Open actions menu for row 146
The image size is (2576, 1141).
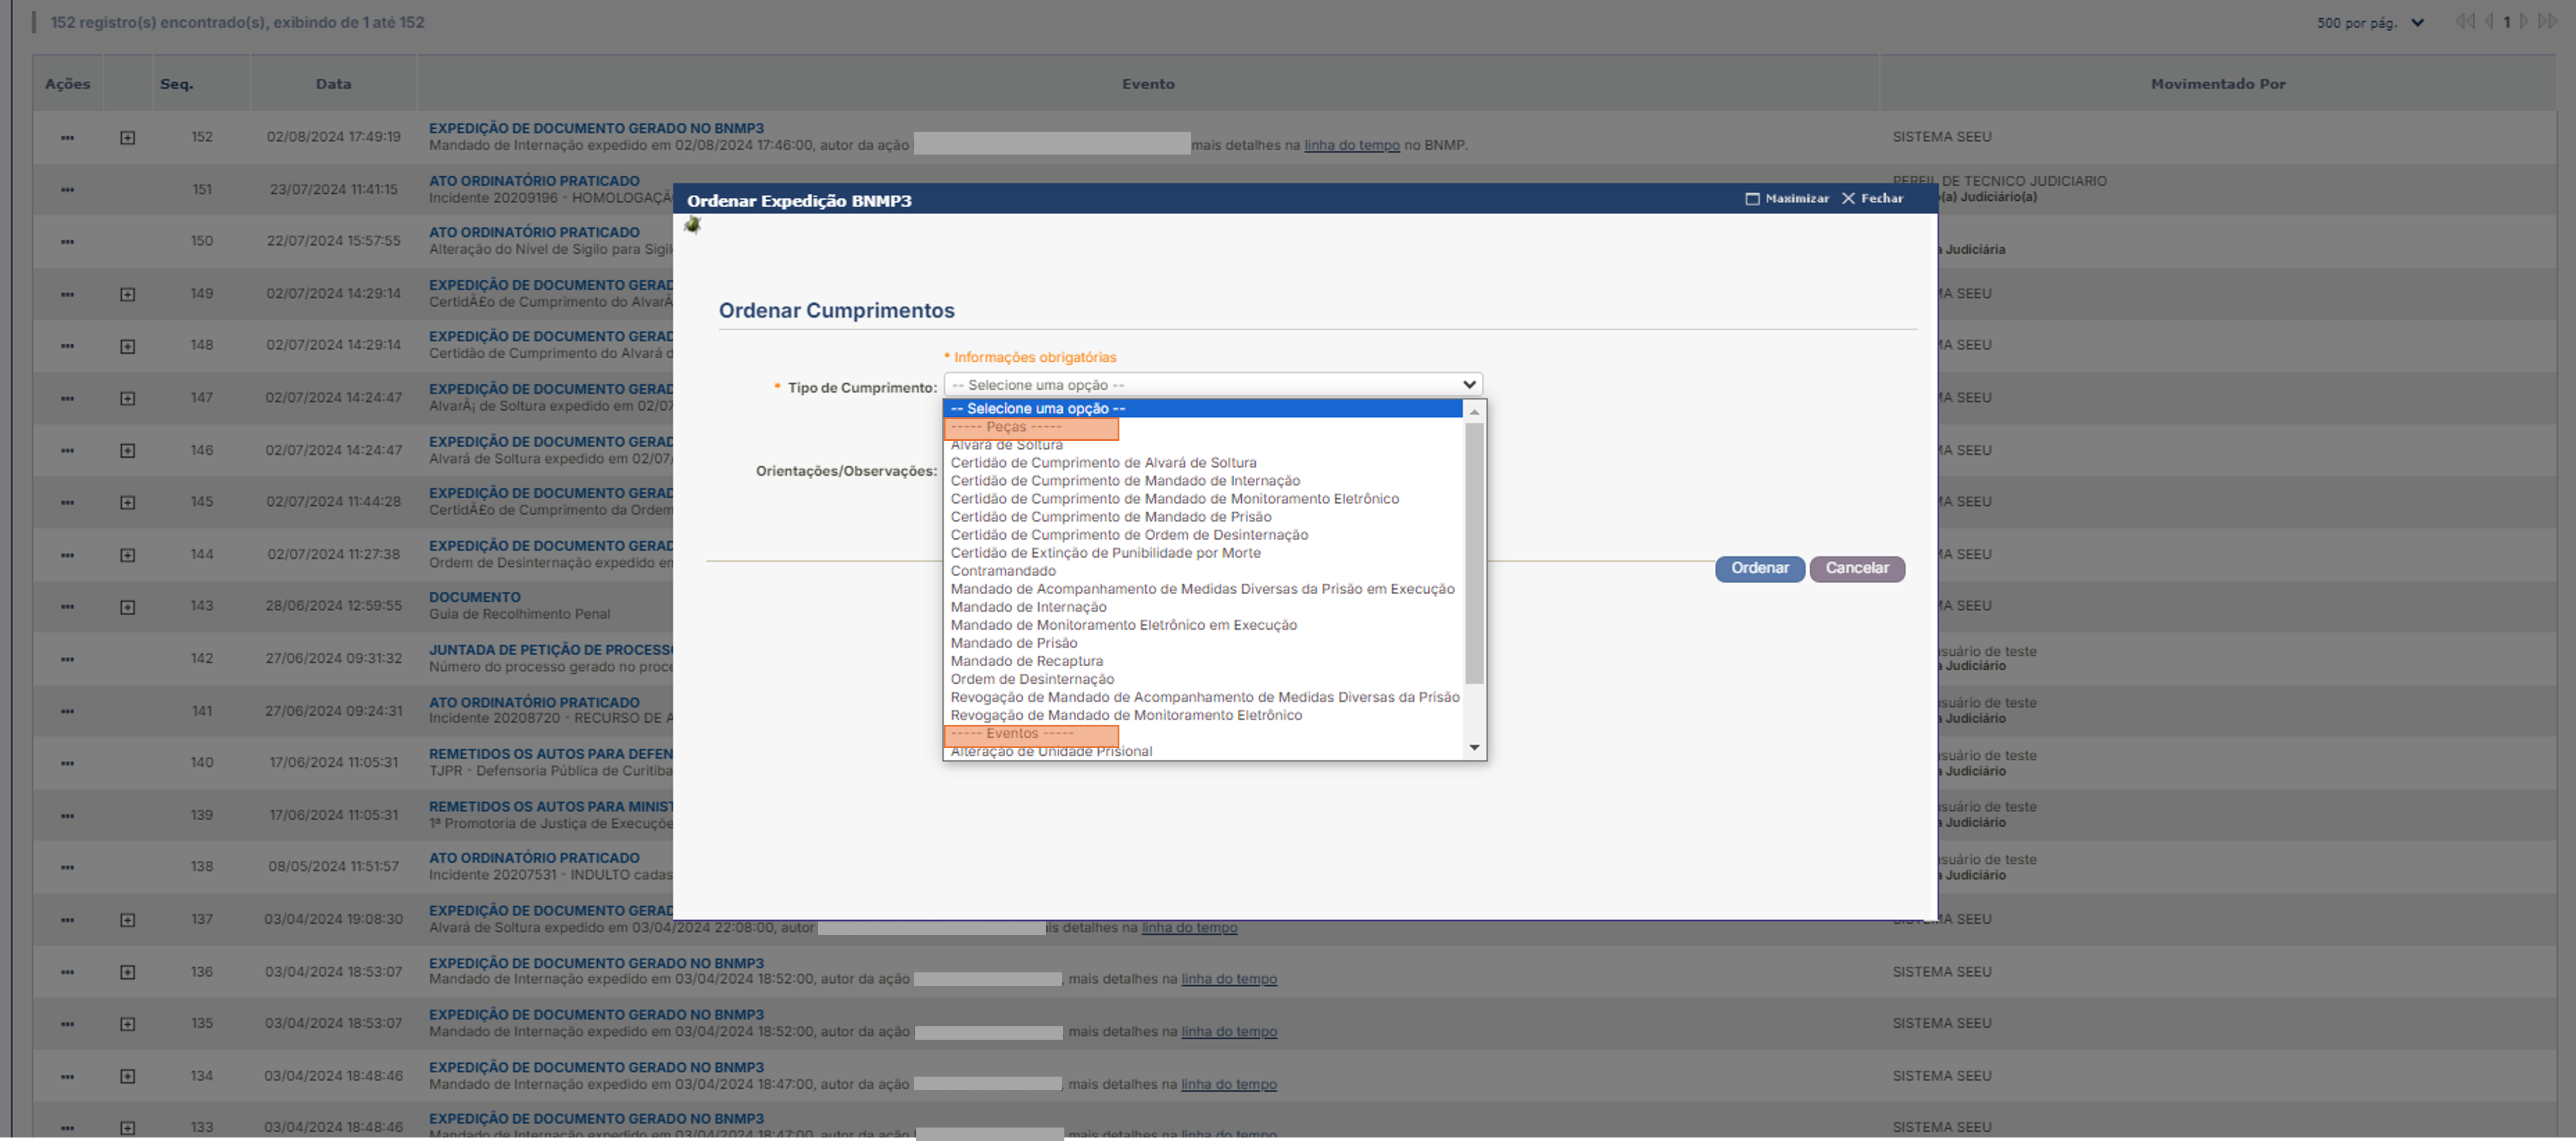tap(67, 451)
